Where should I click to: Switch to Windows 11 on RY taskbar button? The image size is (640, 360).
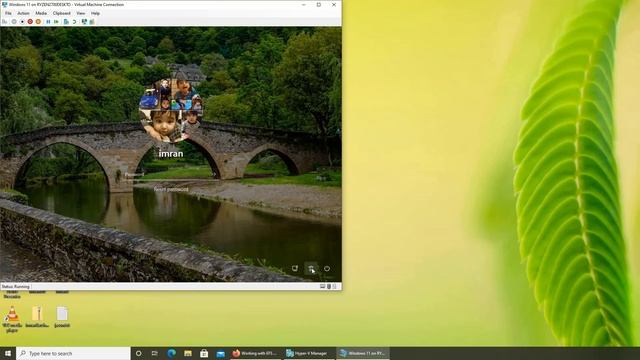(x=362, y=353)
